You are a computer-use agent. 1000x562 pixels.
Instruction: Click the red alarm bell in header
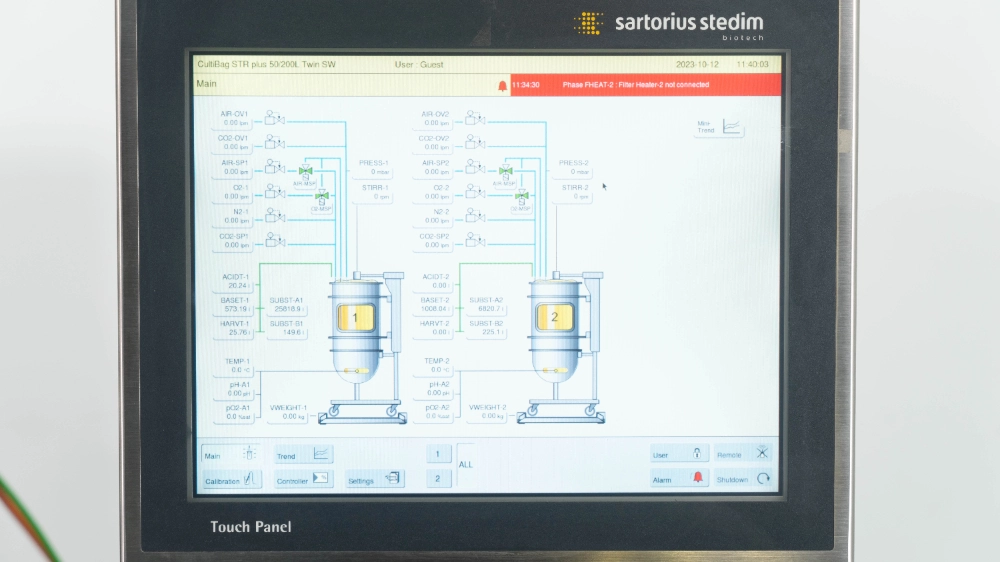click(x=502, y=86)
